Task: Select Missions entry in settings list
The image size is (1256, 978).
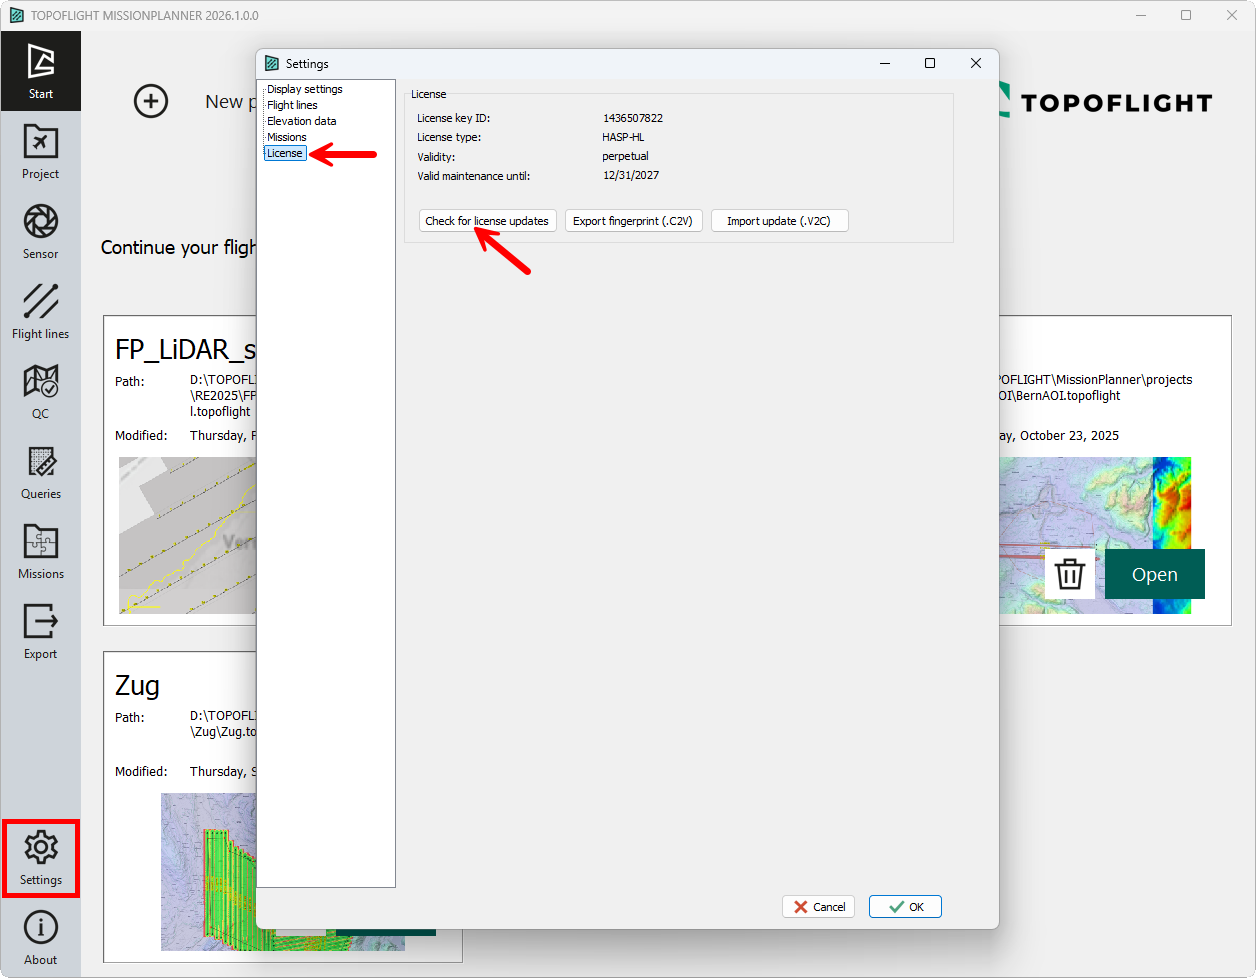Action: point(286,137)
